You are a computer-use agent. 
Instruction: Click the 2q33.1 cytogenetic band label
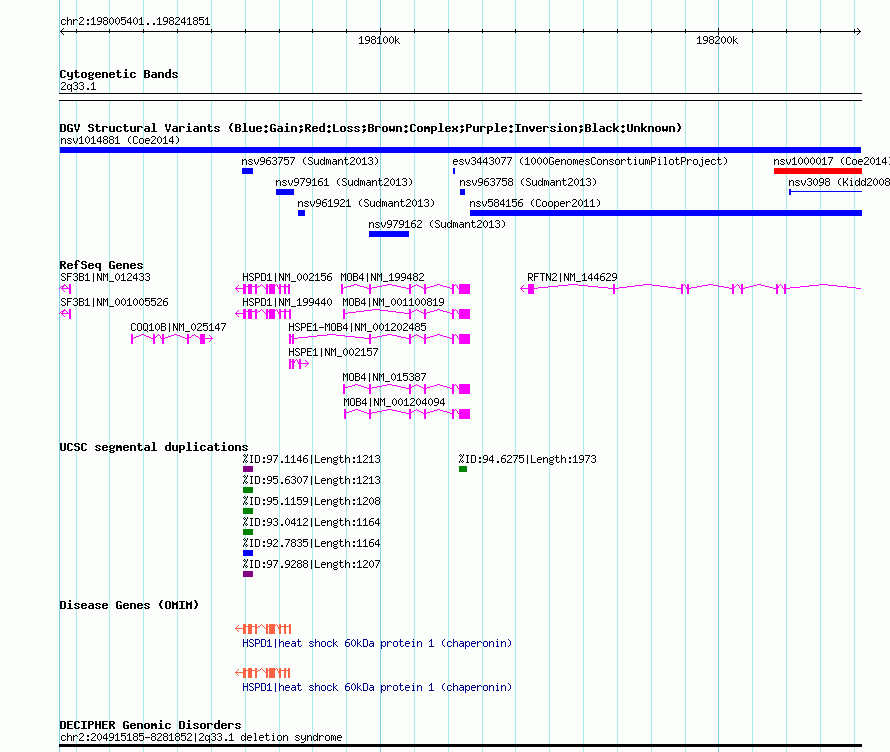pos(78,86)
